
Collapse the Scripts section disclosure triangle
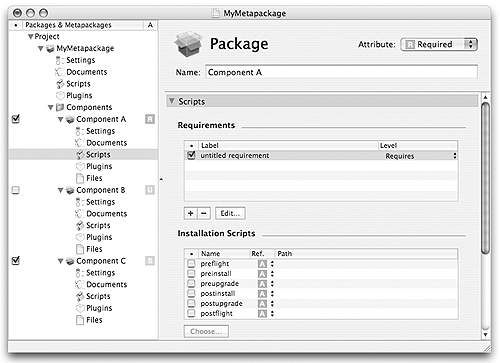[x=172, y=101]
